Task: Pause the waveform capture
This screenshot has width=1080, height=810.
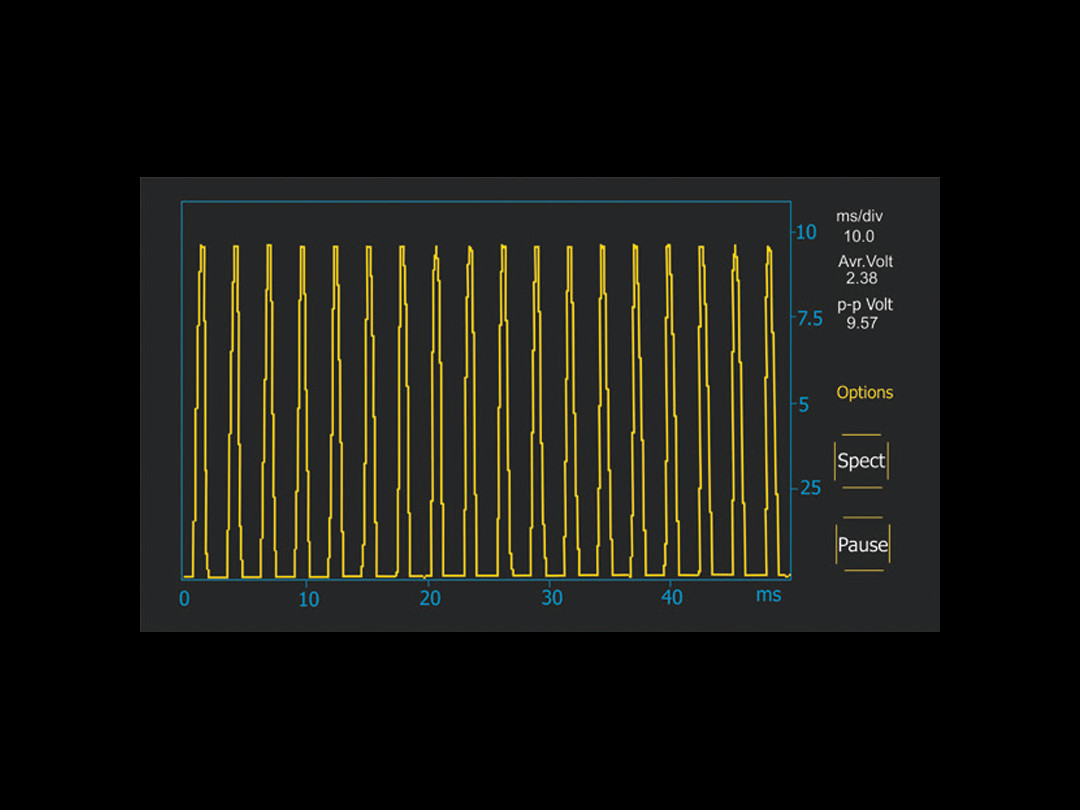Action: [x=862, y=545]
